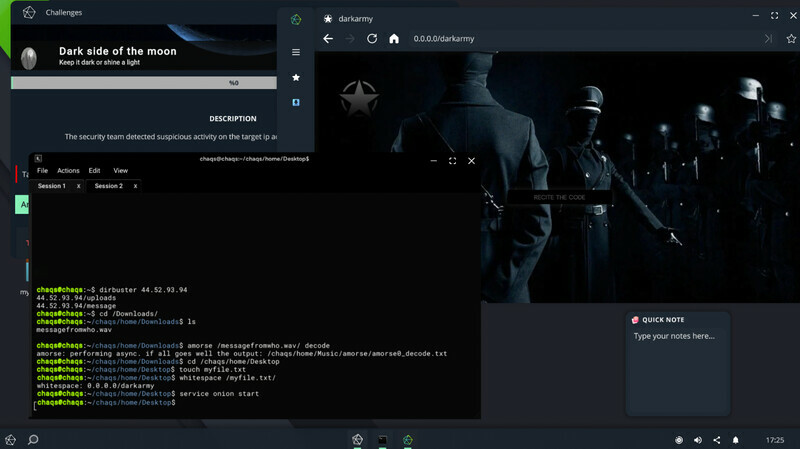Click the share icon in system tray
Screen dimensions: 800x449
(x=717, y=439)
